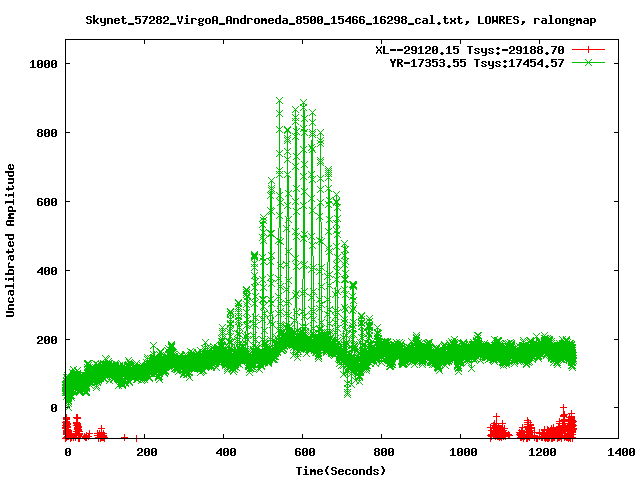Click the 'Time(Seconds)' x-axis label
The image size is (640, 480).
tap(340, 471)
